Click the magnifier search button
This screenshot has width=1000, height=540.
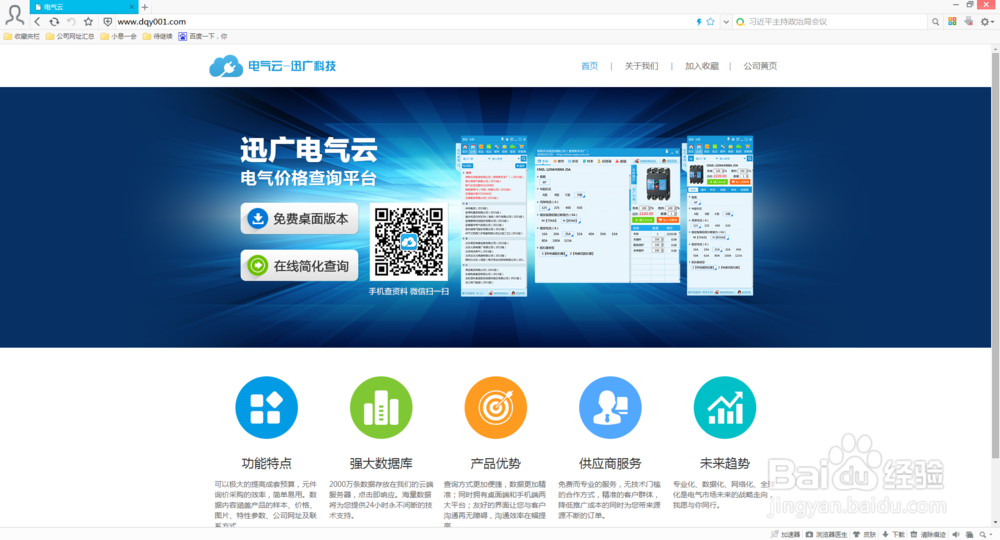935,22
